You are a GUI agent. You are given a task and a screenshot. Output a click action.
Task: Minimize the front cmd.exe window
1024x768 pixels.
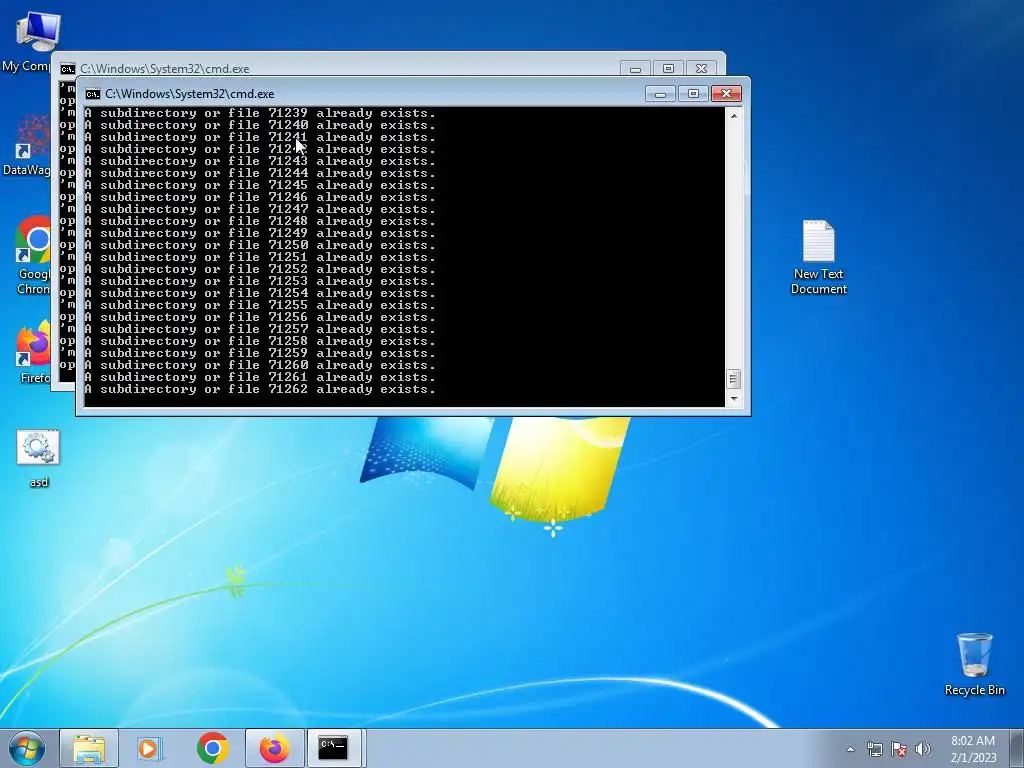(x=660, y=94)
